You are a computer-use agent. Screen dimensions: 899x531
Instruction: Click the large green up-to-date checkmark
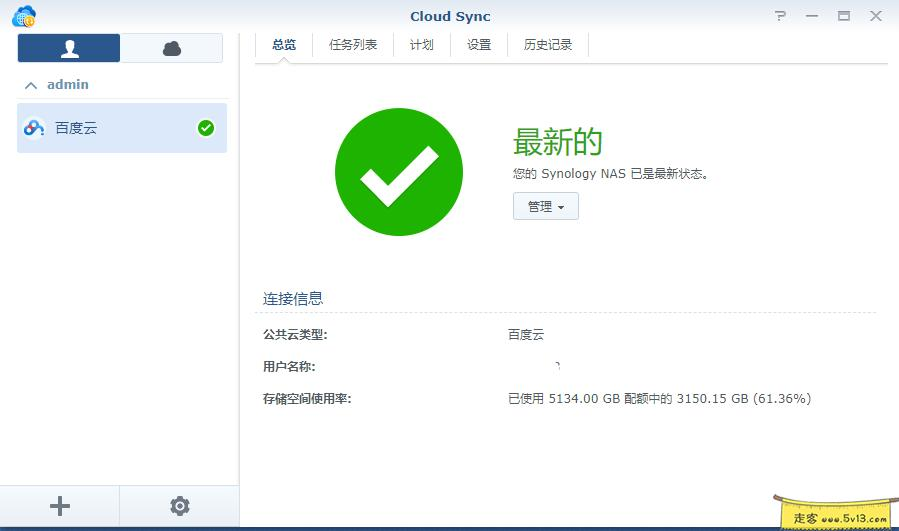(399, 172)
